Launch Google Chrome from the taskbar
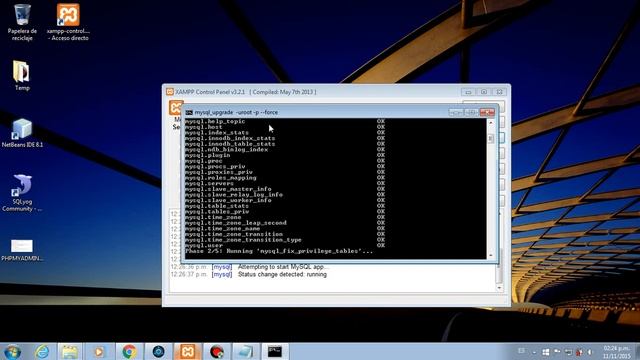The image size is (640, 360). pos(129,351)
